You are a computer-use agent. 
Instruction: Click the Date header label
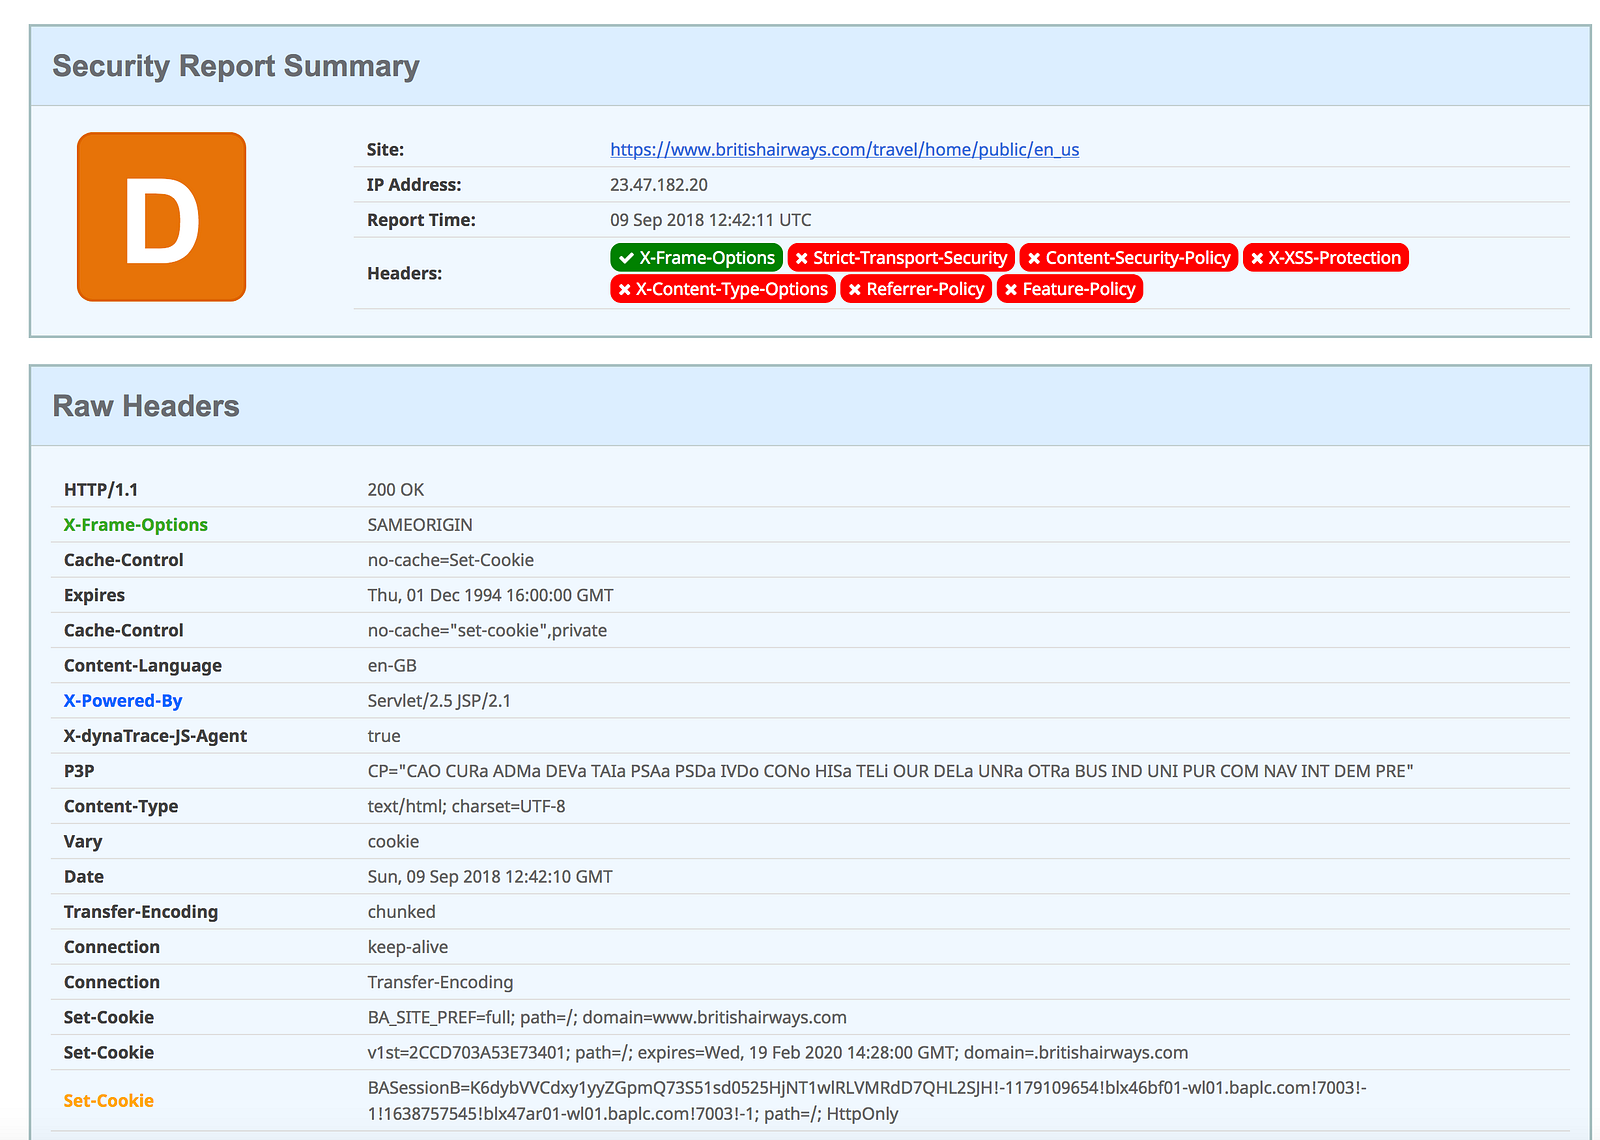(x=84, y=877)
